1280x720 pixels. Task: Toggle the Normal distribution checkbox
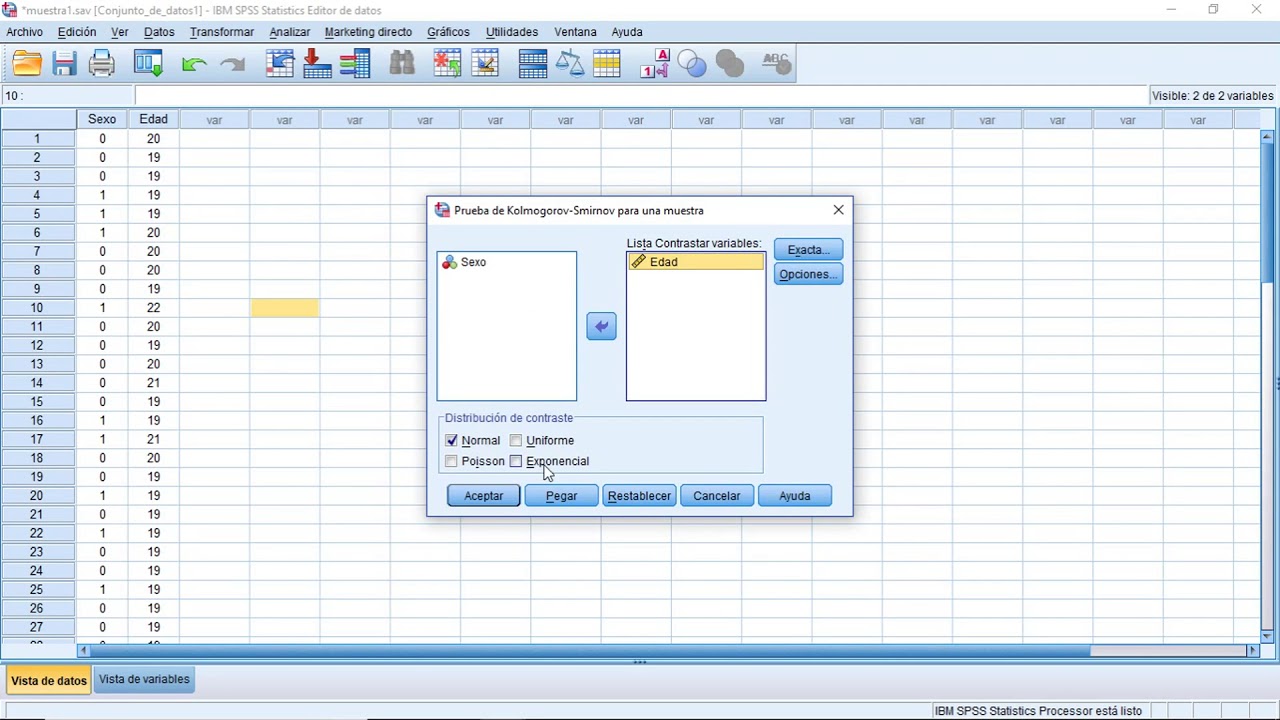[x=452, y=440]
